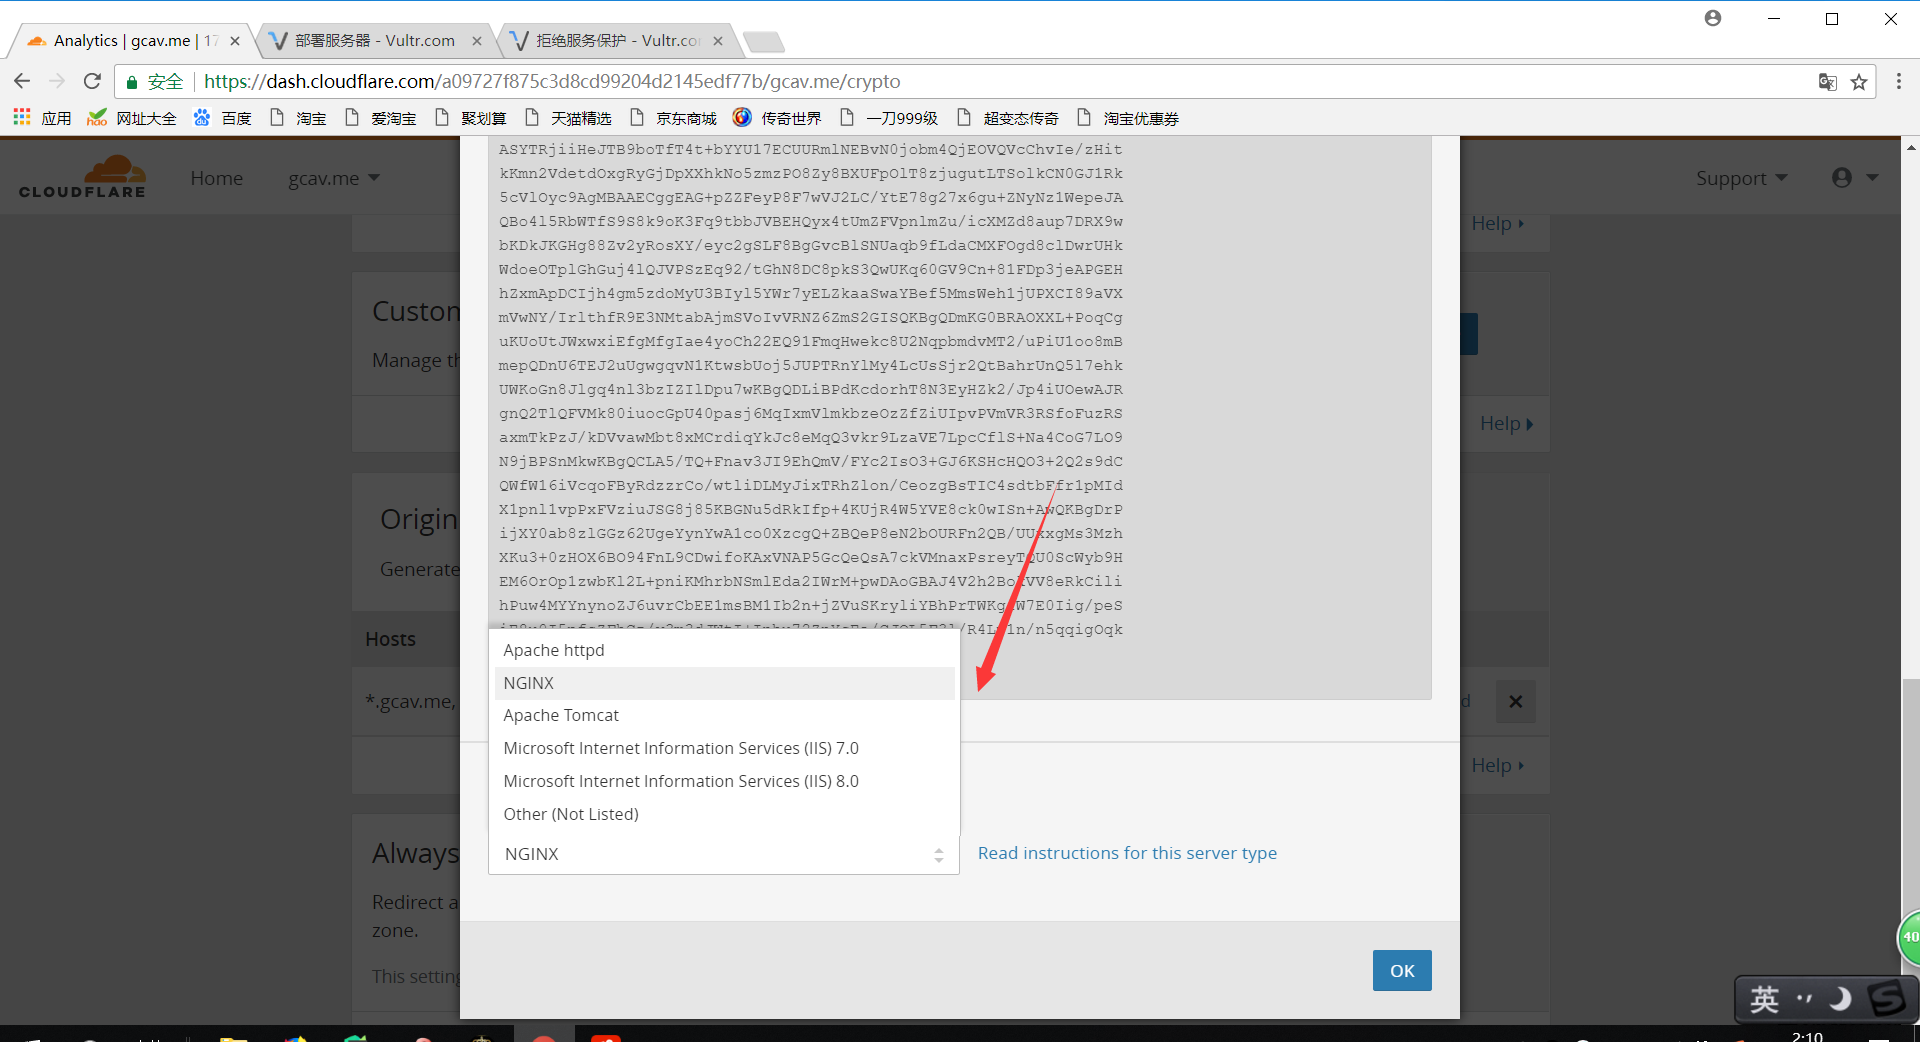Bookmark this page with star icon
Image resolution: width=1920 pixels, height=1042 pixels.
[1859, 82]
